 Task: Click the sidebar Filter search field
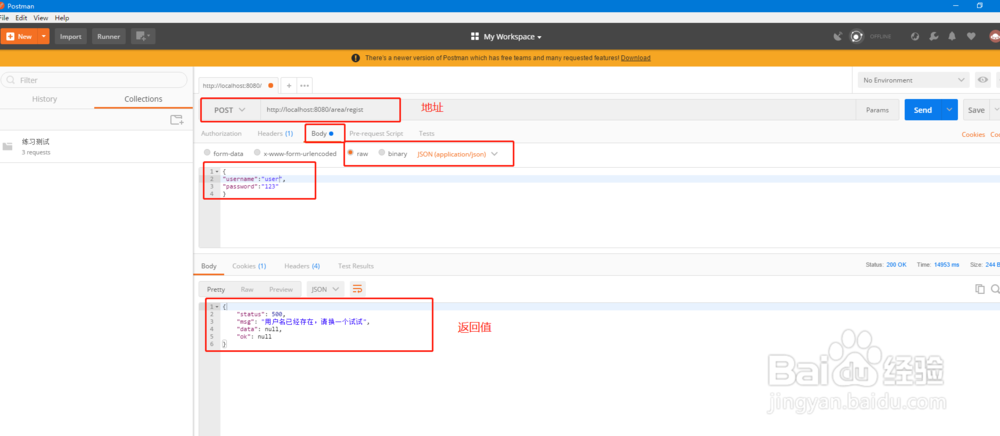[x=94, y=80]
